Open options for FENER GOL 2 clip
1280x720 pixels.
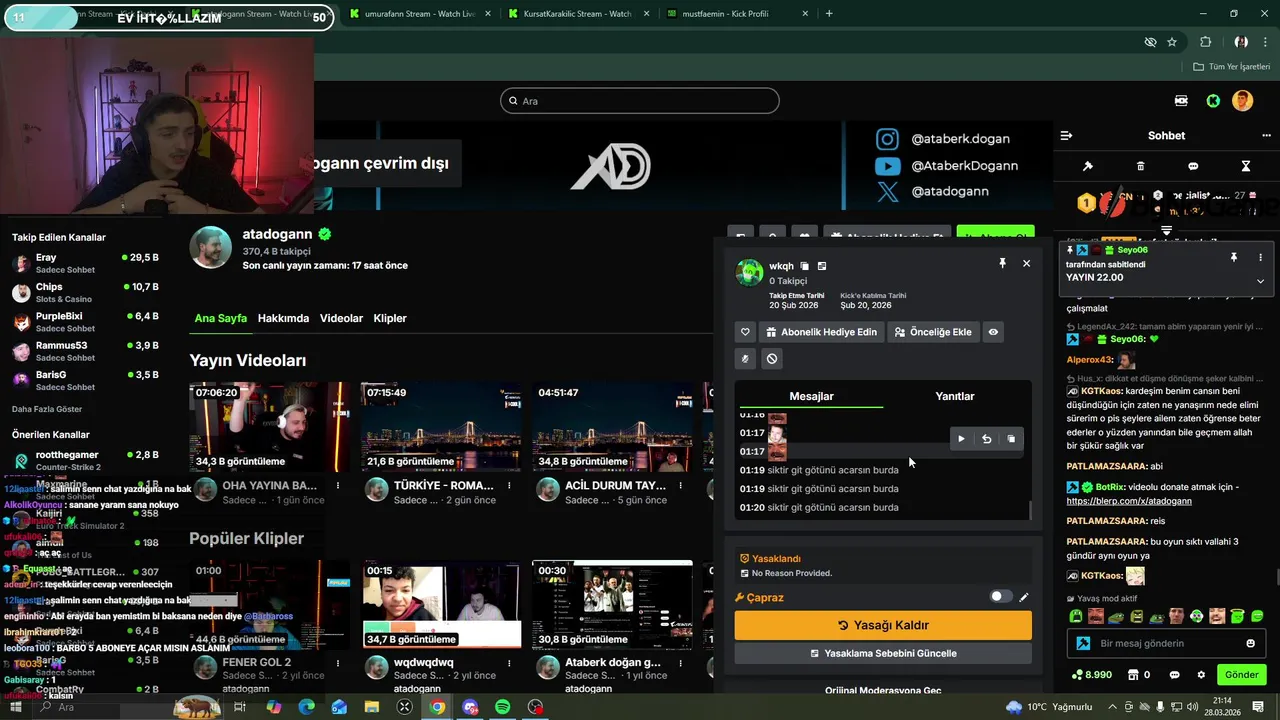tap(338, 662)
